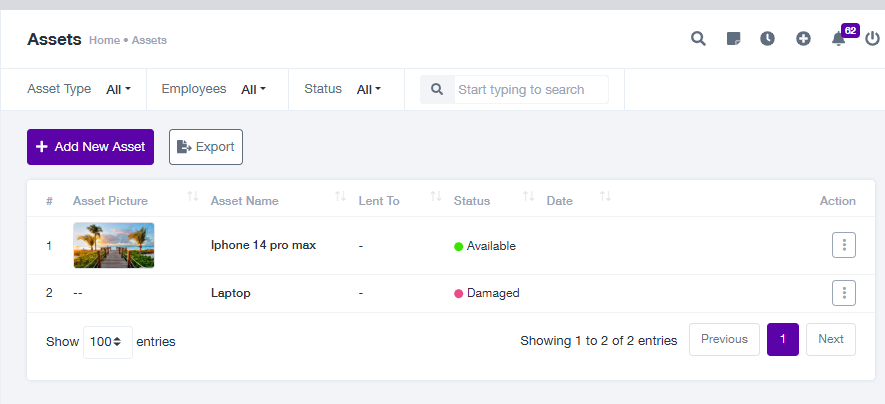
Task: Click the Showing 1 to 2 of 2 entries text
Action: [599, 341]
